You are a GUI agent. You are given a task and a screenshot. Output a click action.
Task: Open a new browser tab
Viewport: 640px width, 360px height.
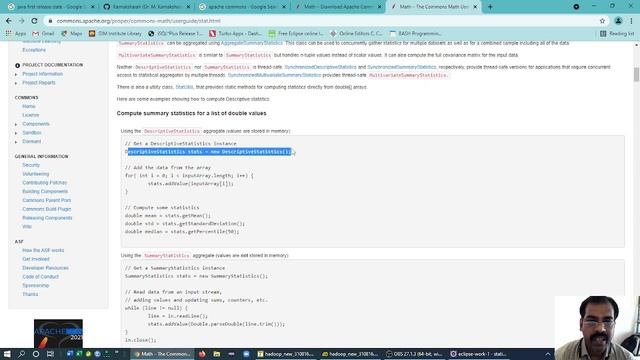(x=490, y=7)
